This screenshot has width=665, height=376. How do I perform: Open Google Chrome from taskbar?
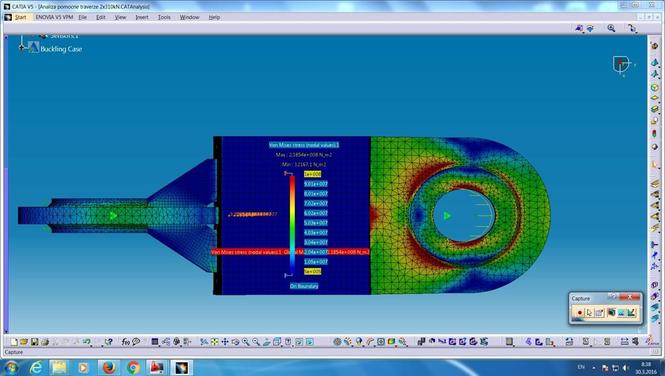133,368
